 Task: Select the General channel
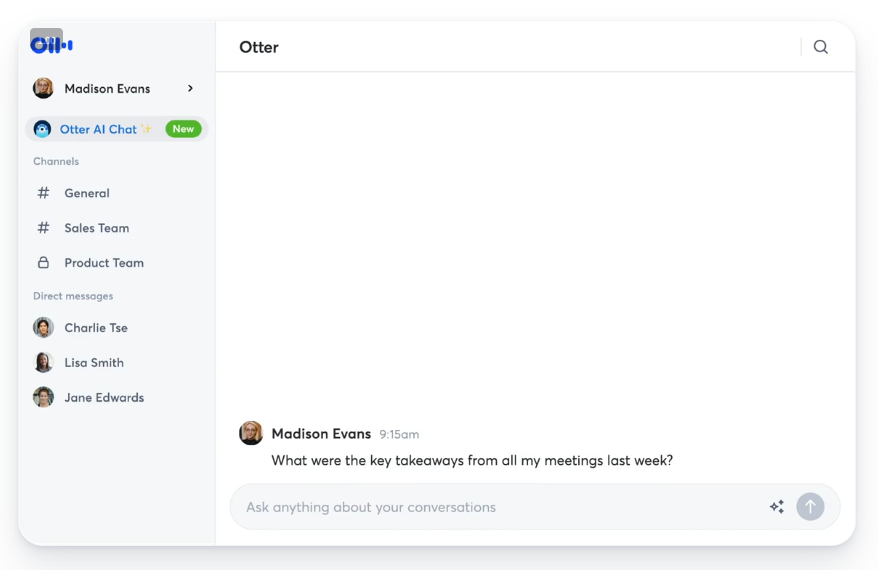(87, 193)
